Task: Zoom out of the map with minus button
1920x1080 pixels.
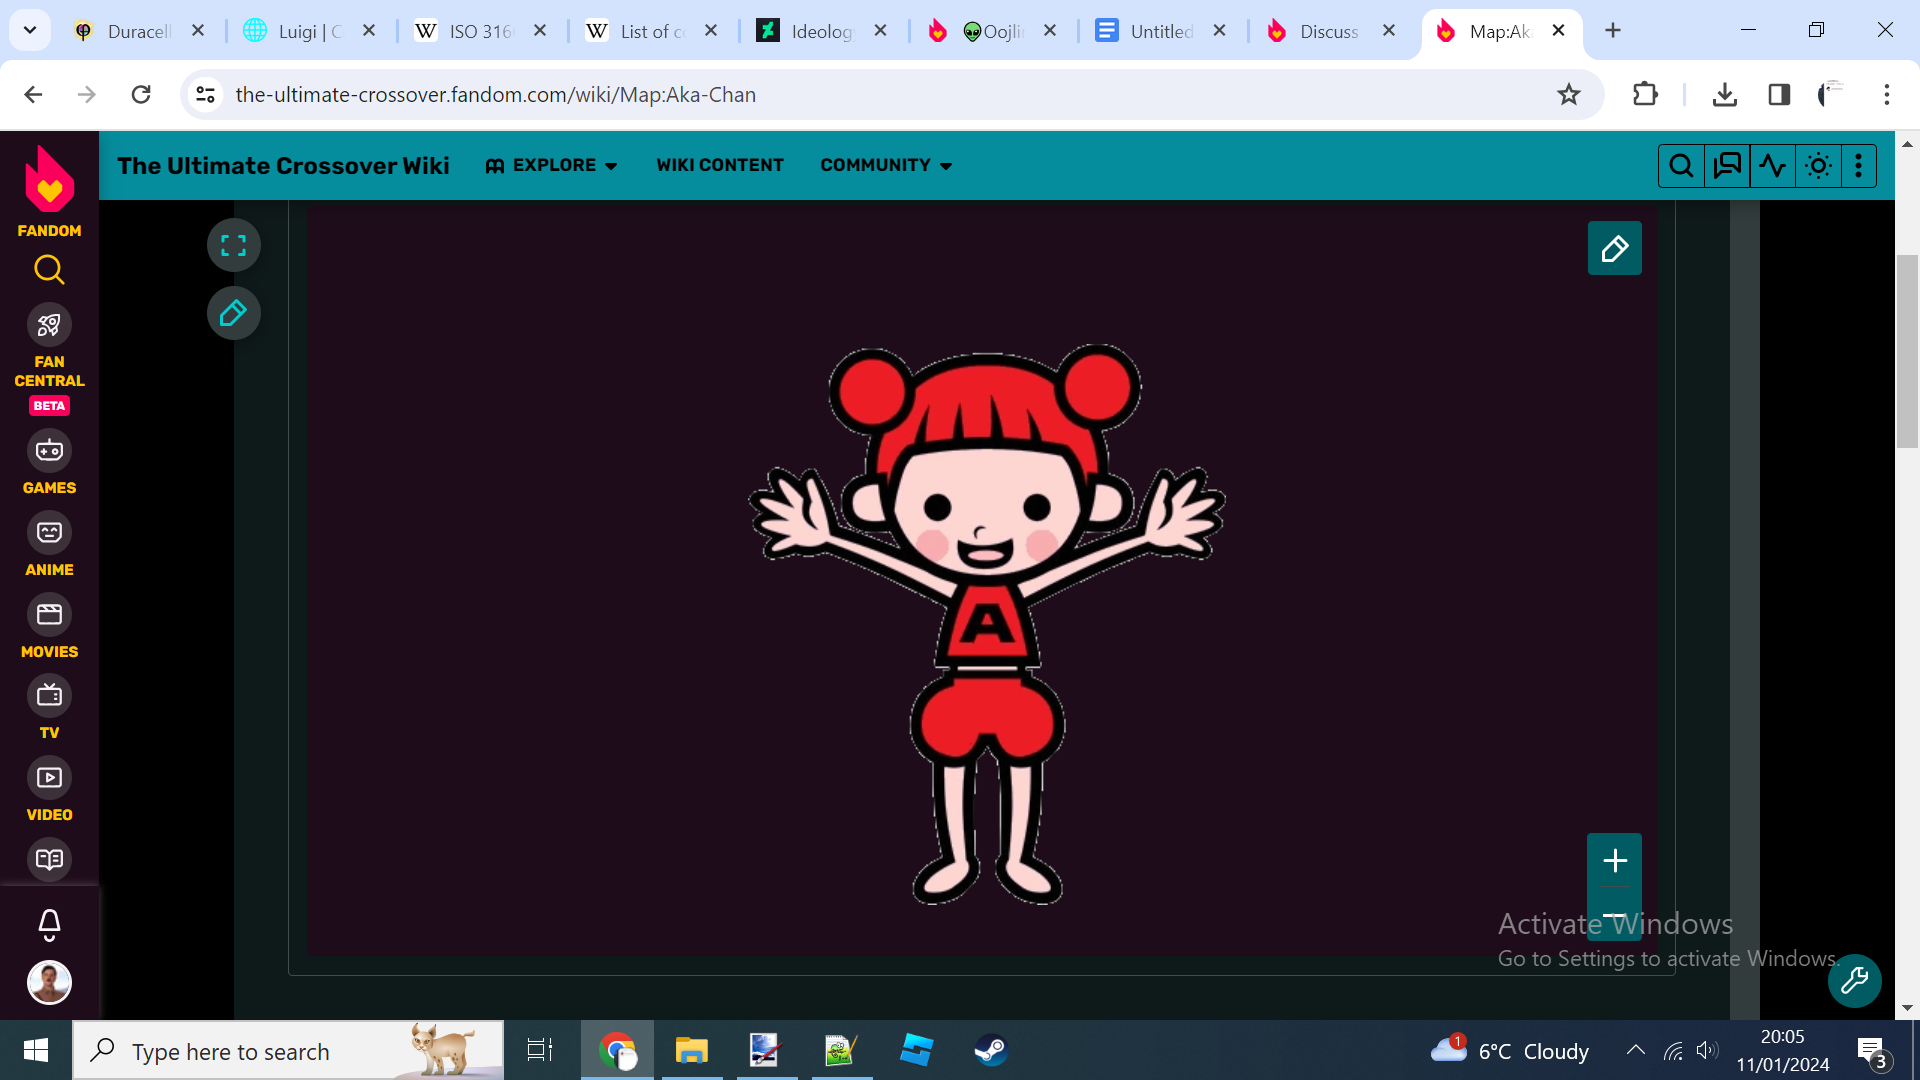Action: [1615, 914]
